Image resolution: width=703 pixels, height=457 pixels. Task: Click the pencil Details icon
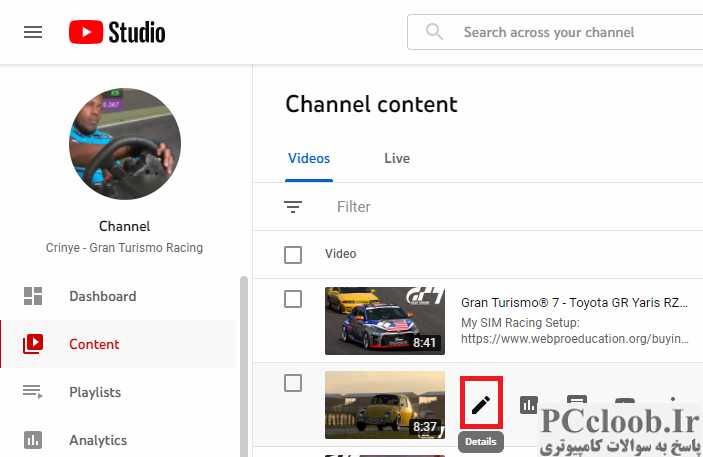pyautogui.click(x=481, y=405)
